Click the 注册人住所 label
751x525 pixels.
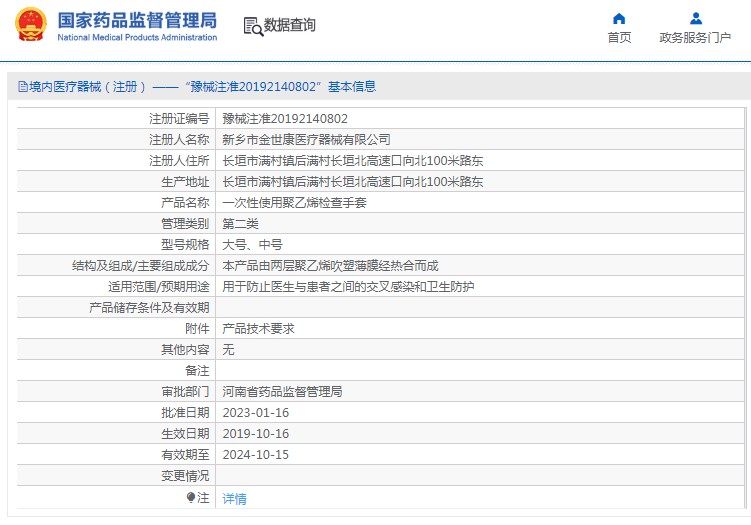click(179, 160)
